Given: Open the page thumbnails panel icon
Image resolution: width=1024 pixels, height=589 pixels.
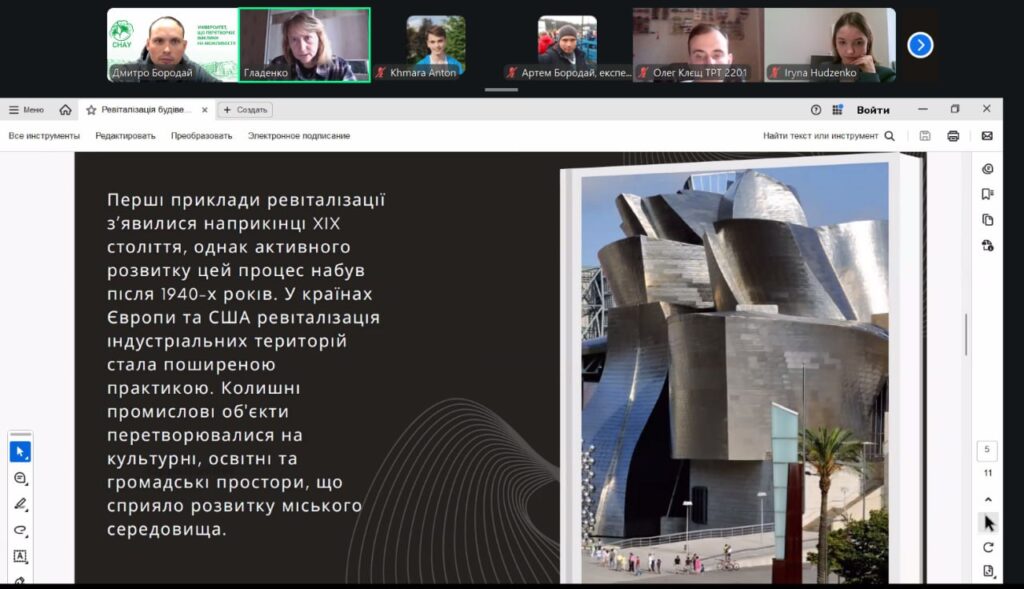Looking at the screenshot, I should point(988,220).
